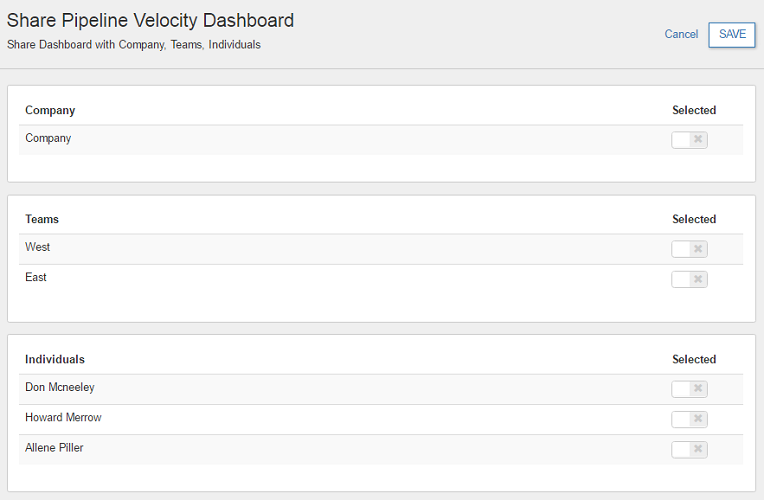
Task: Click the West team row label
Action: point(38,247)
